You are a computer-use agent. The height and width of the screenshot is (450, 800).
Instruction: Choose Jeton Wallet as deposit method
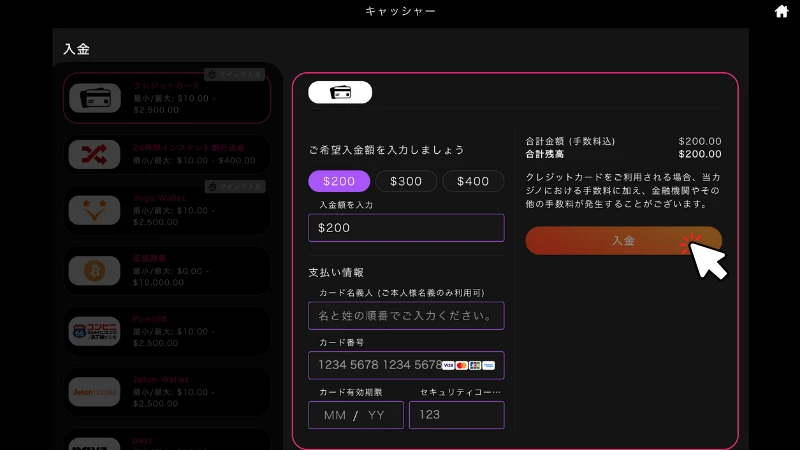tap(167, 391)
